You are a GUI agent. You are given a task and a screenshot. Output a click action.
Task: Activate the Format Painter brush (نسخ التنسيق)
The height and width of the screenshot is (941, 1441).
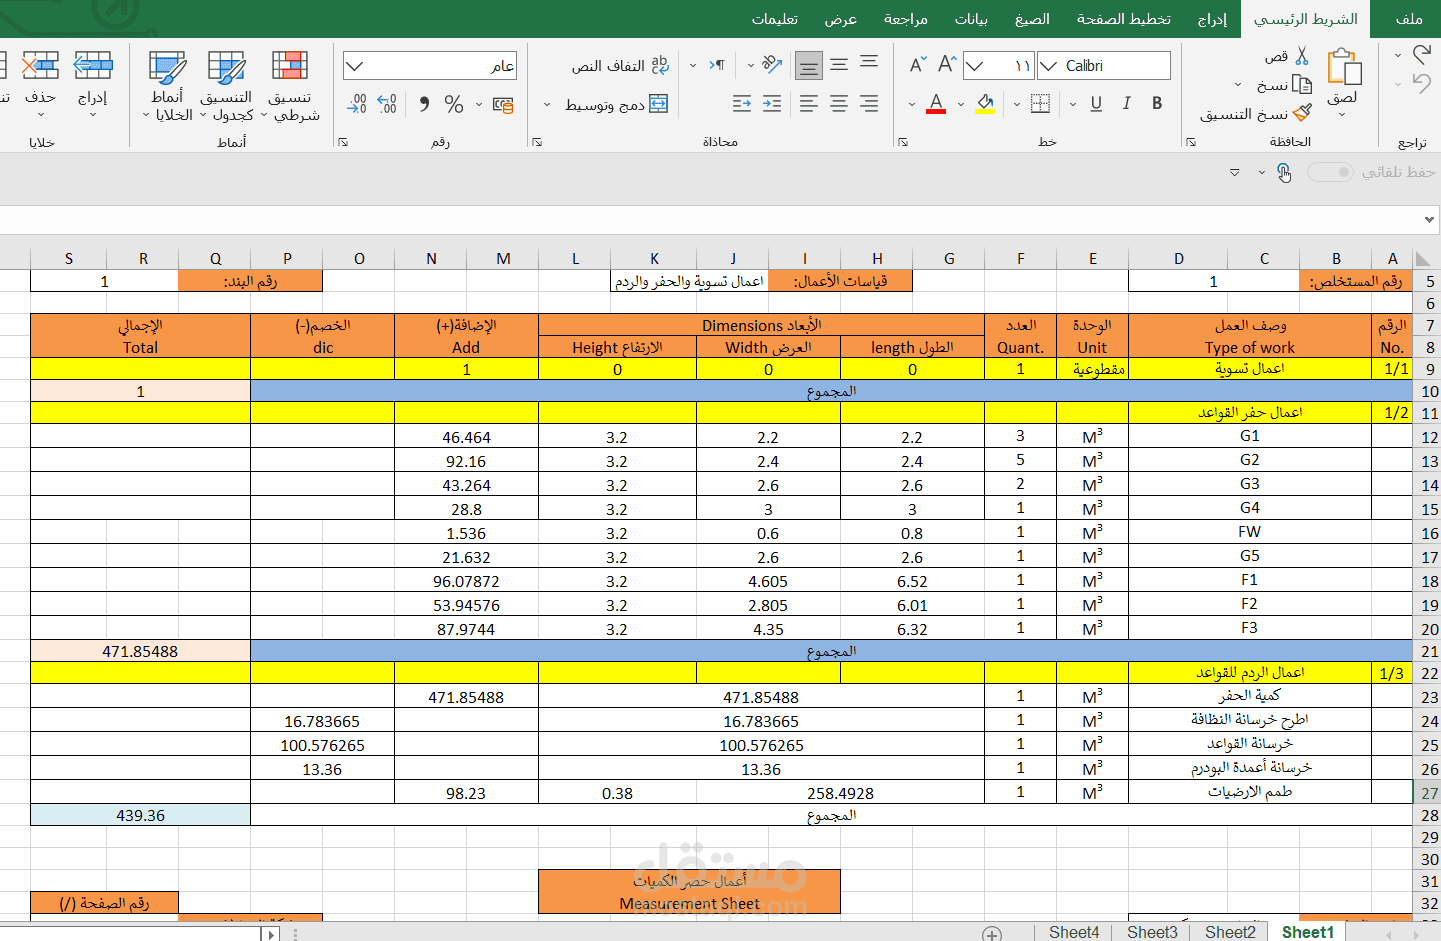click(1302, 113)
